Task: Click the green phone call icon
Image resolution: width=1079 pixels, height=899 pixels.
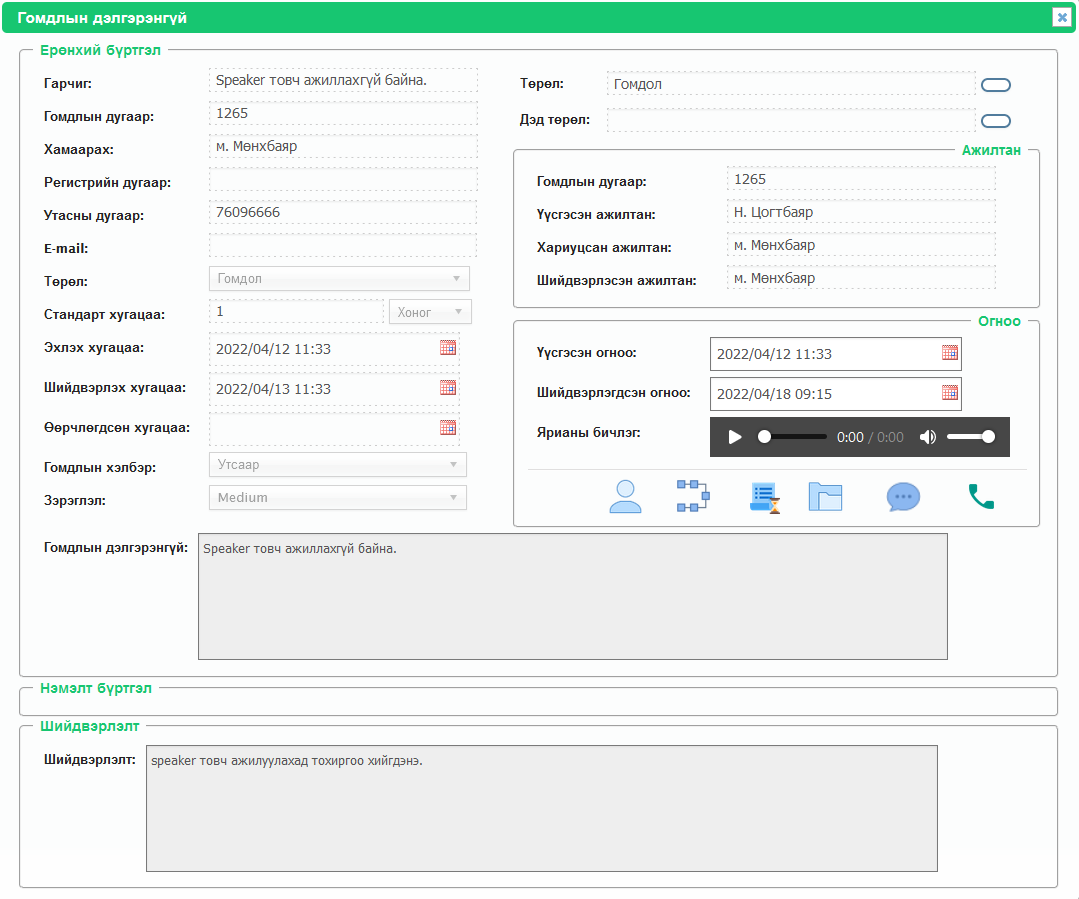Action: pos(981,496)
